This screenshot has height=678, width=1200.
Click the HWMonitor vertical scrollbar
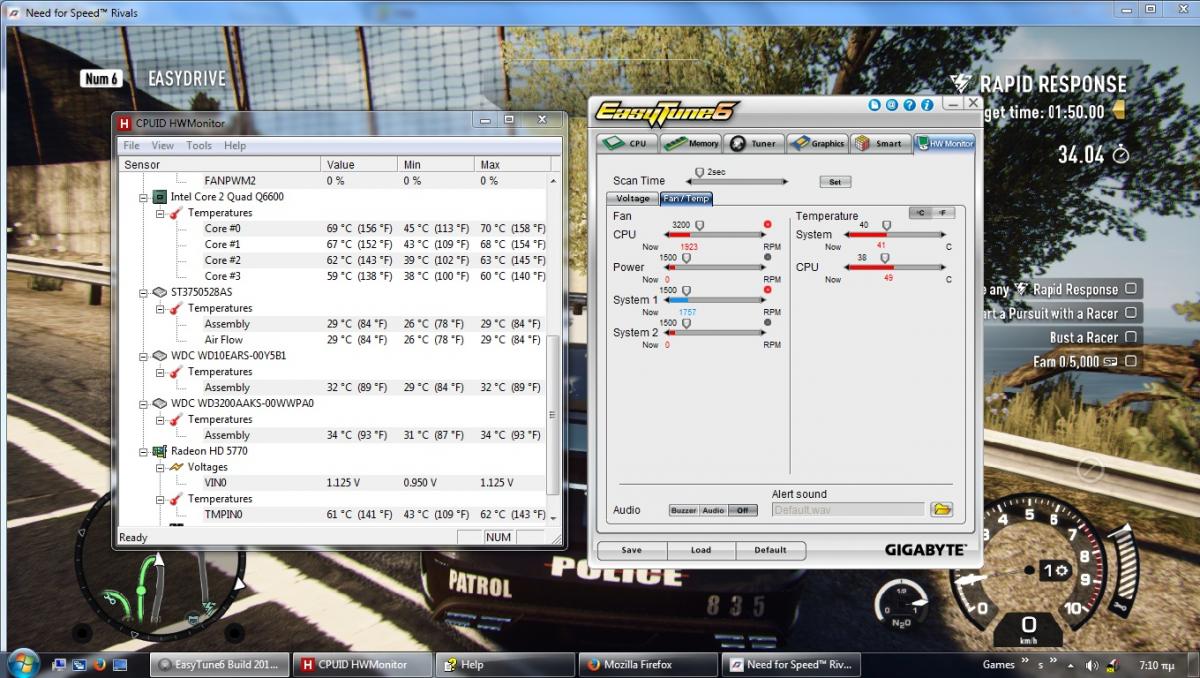pyautogui.click(x=555, y=348)
